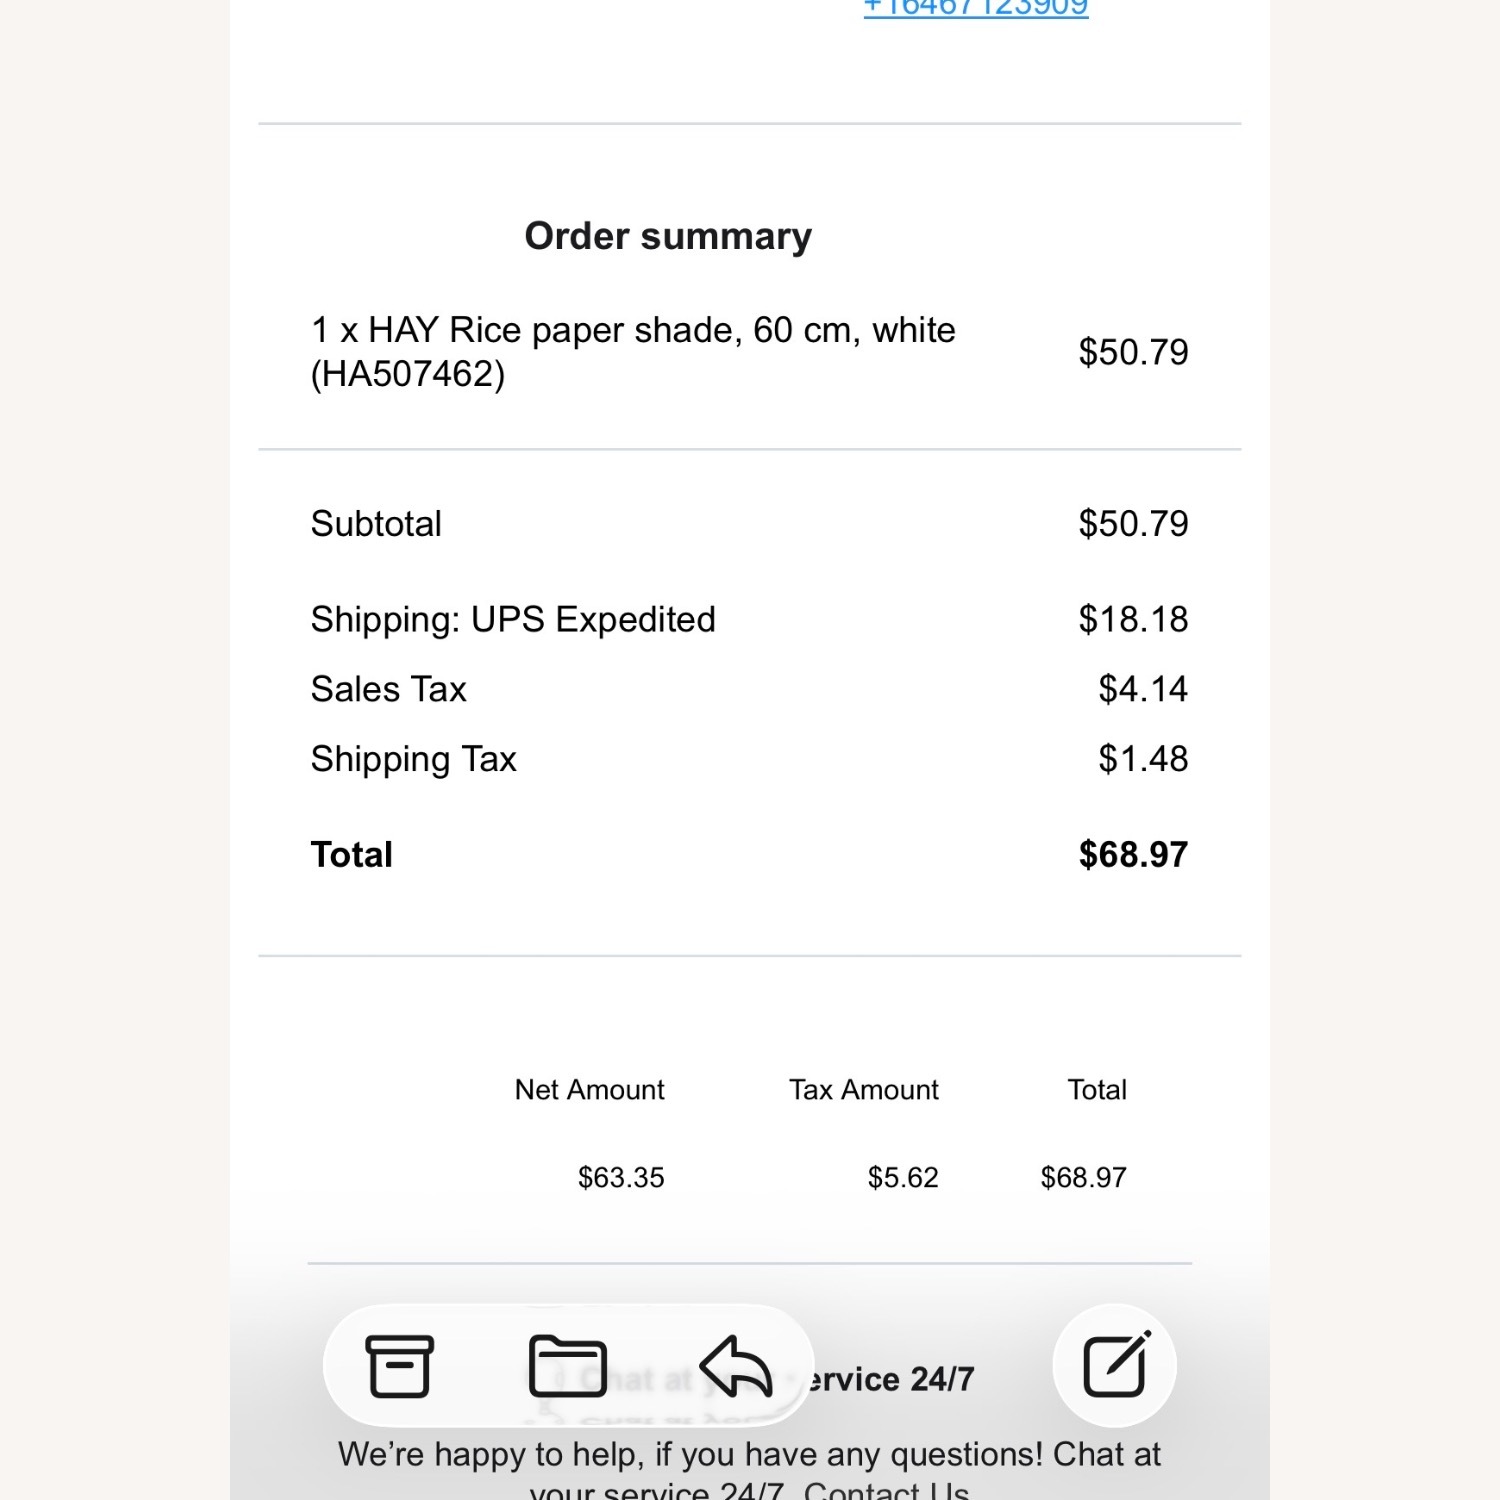
Task: Tap the item price $50.79 beside HAY shade
Action: (x=1133, y=352)
